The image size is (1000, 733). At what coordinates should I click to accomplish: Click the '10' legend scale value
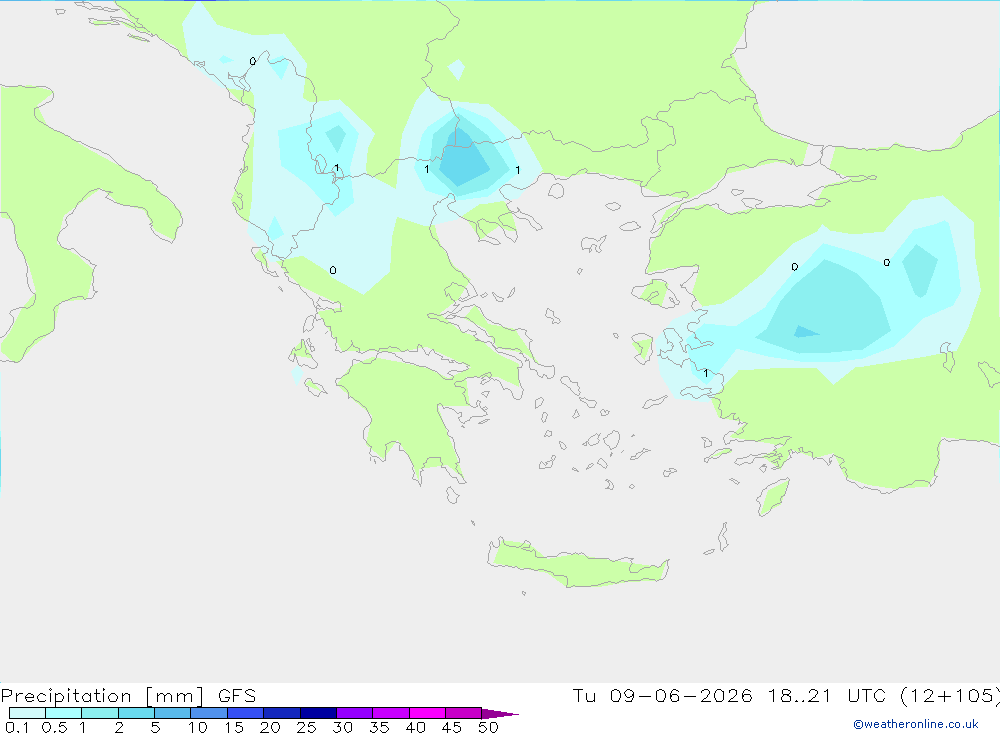198,727
